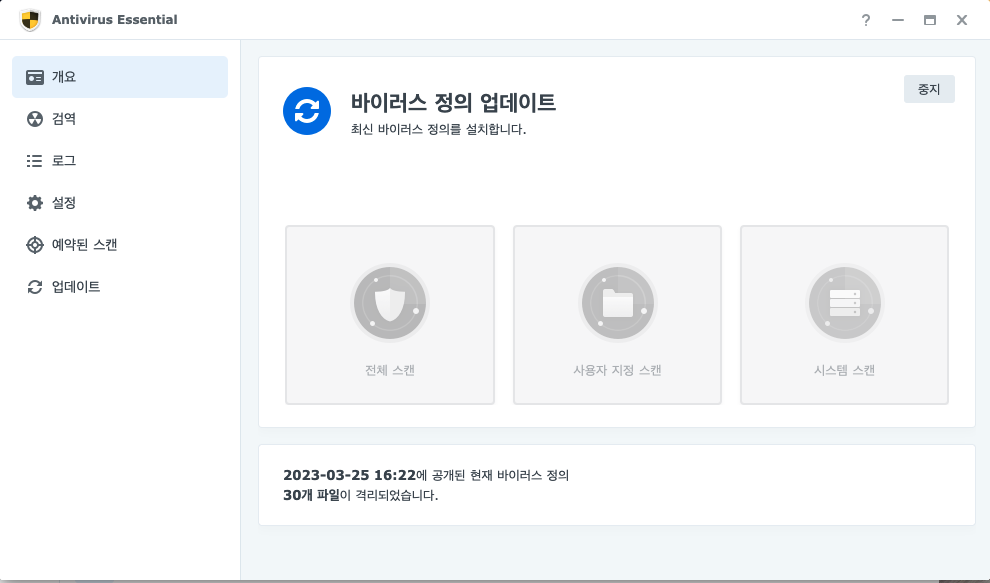
Task: Select the 개요 menu item
Action: coord(120,77)
